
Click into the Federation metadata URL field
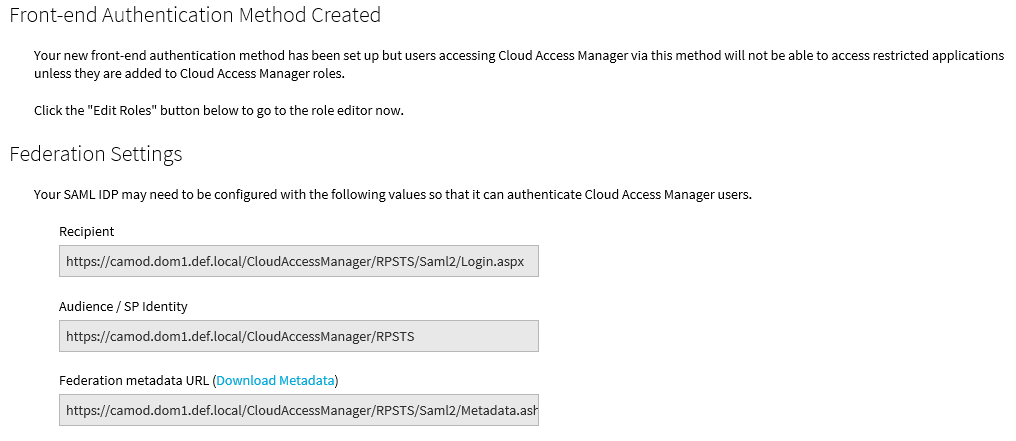tap(299, 410)
